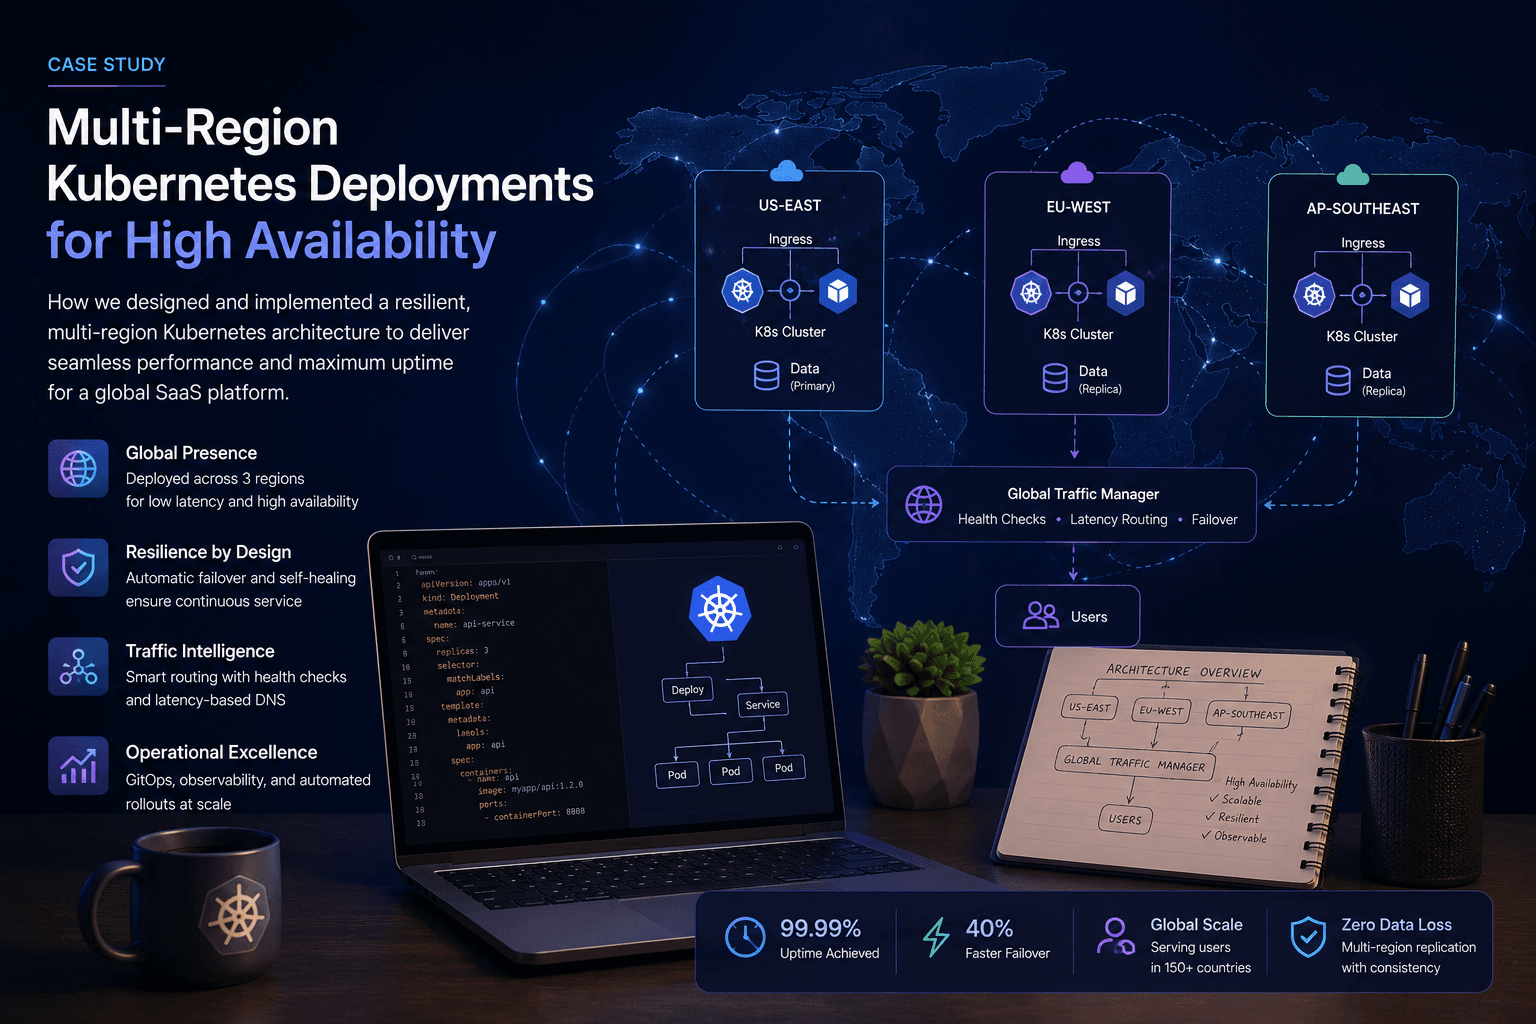Viewport: 1536px width, 1024px height.
Task: Select the Resilience by Design shield icon
Action: pyautogui.click(x=78, y=567)
